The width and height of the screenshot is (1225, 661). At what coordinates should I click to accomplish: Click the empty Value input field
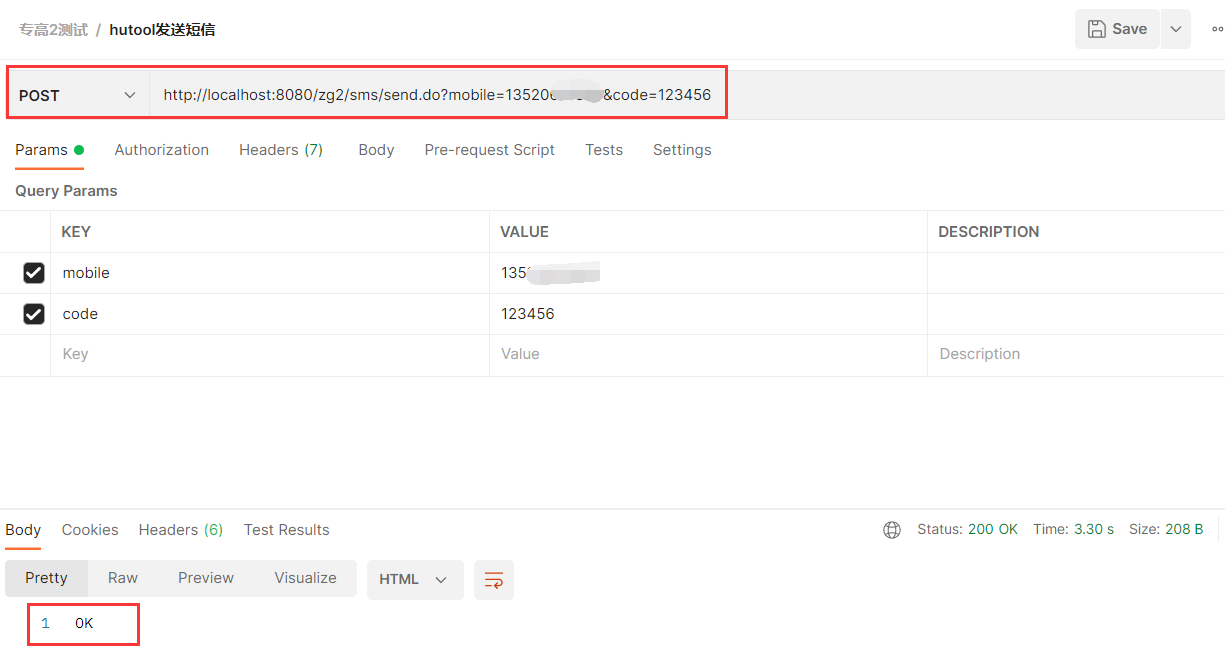click(708, 354)
